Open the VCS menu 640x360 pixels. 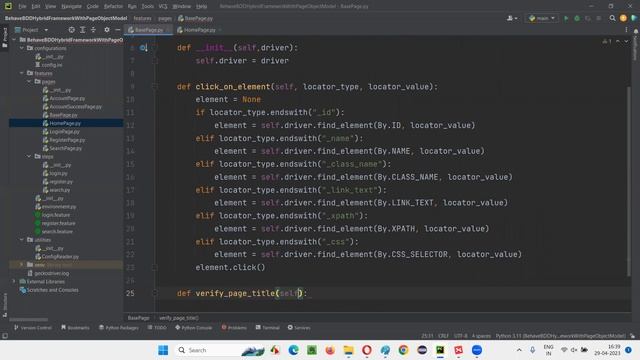[163, 7]
